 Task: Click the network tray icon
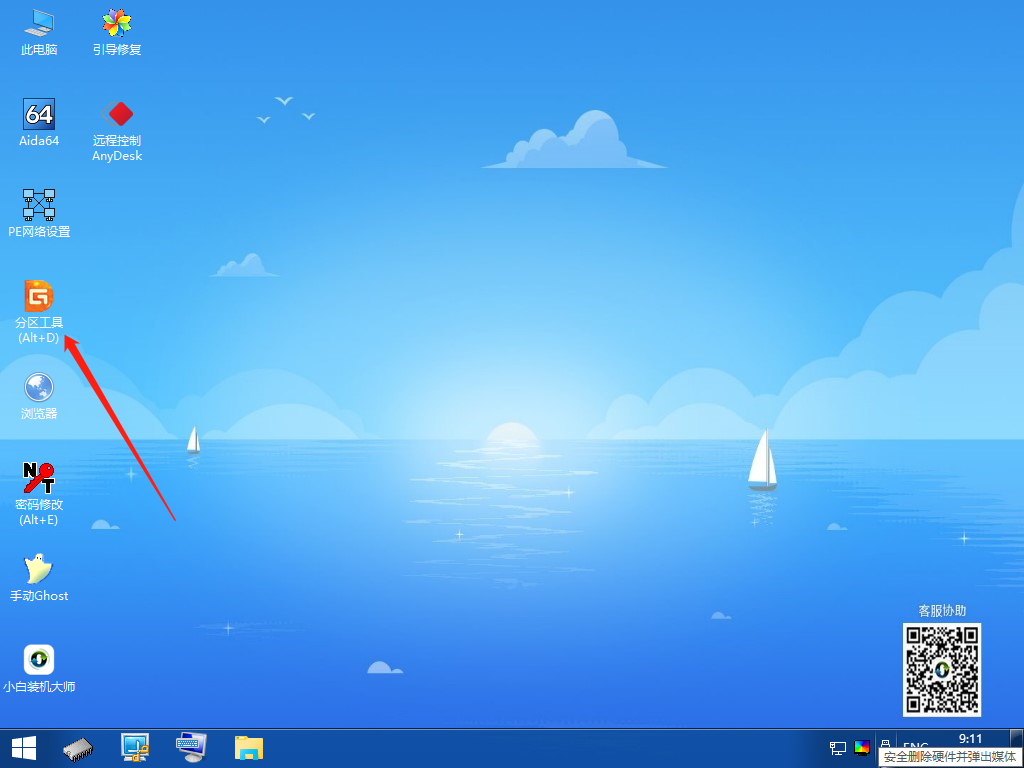click(838, 748)
